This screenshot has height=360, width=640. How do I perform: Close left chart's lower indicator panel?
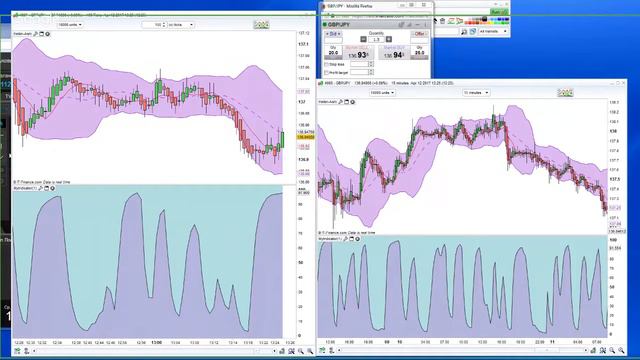coord(53,188)
